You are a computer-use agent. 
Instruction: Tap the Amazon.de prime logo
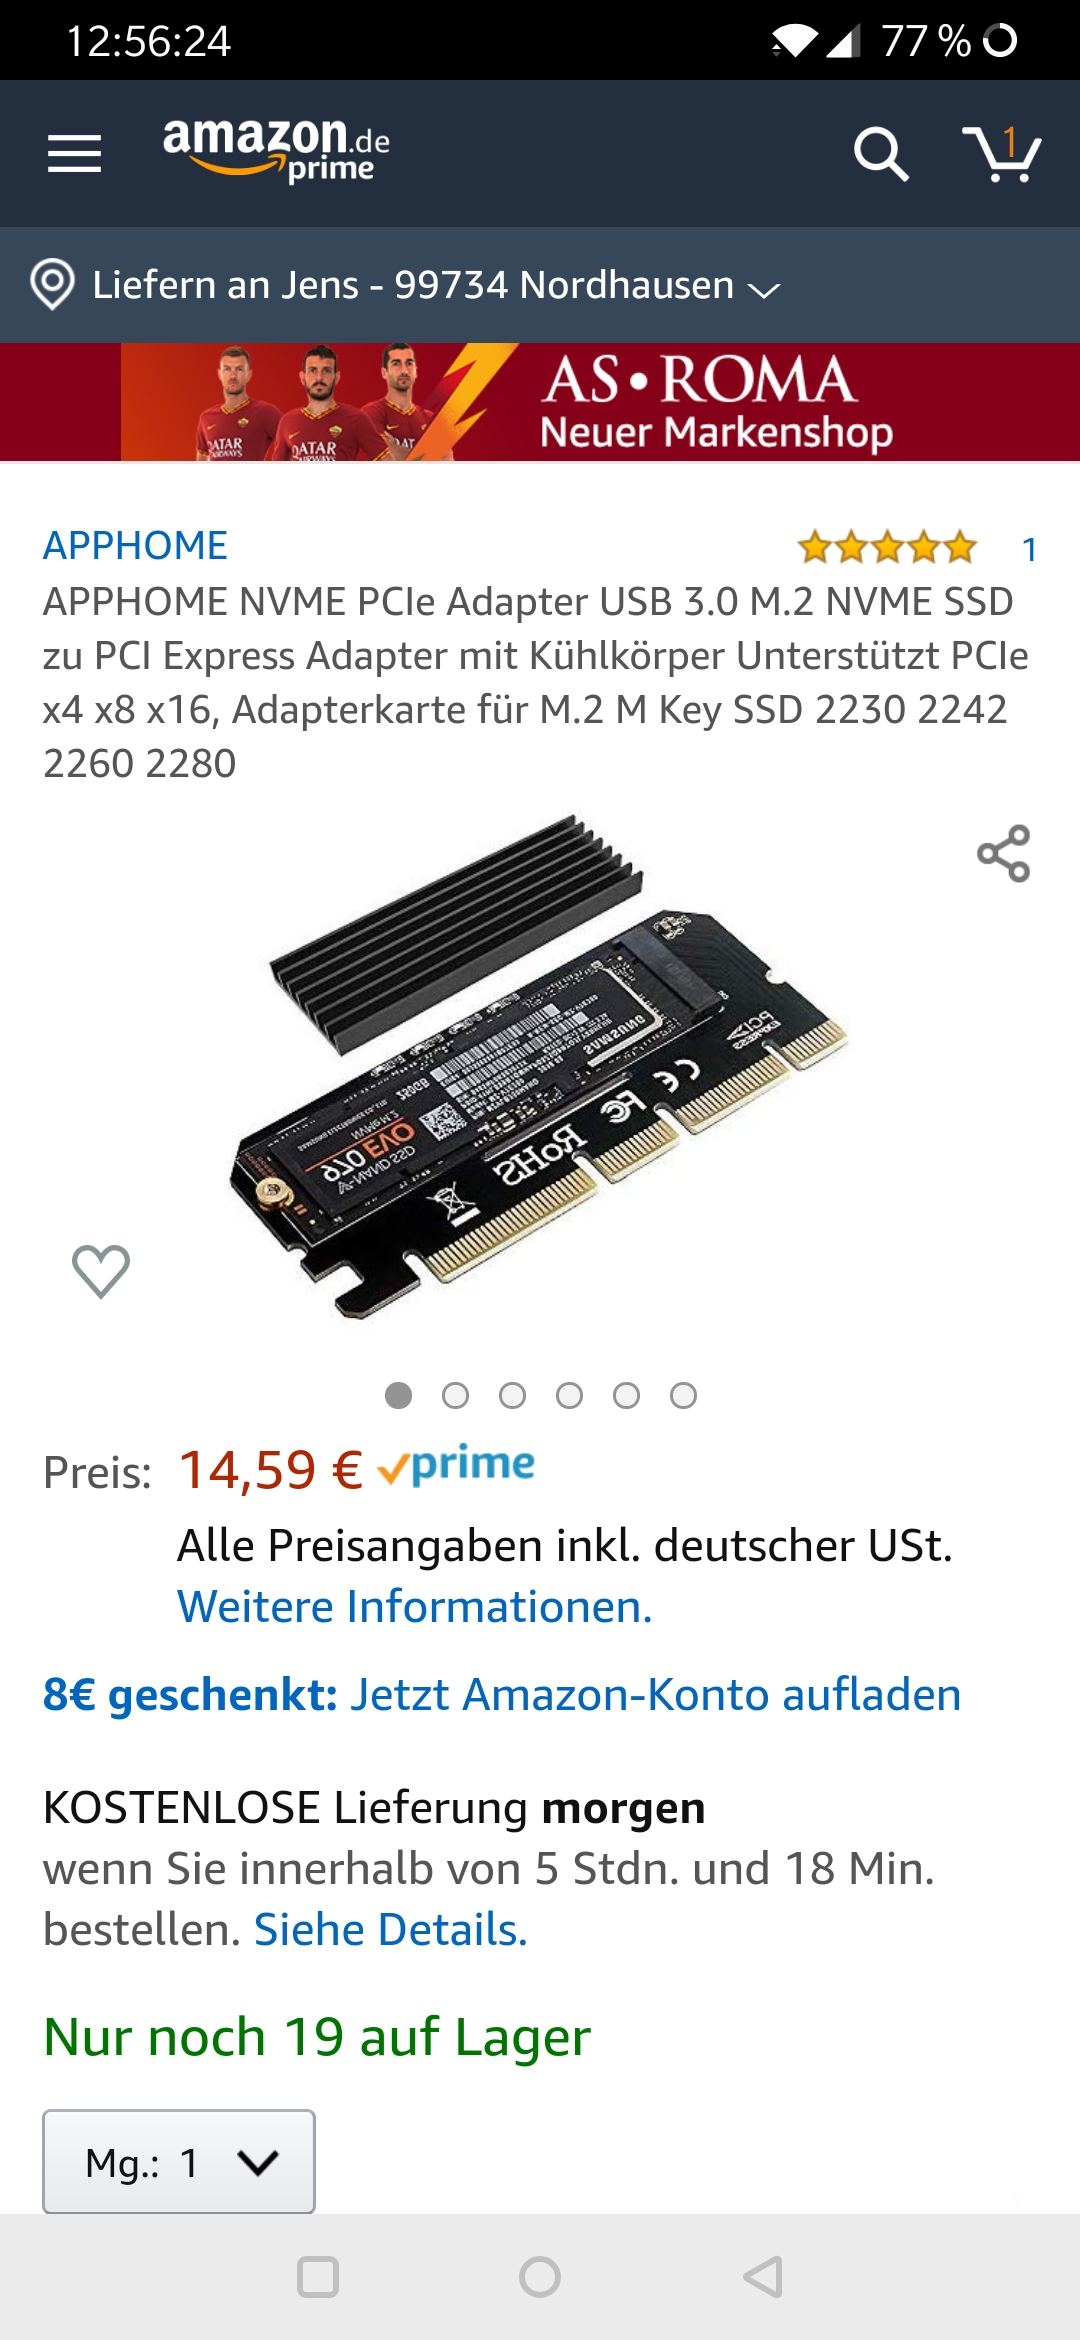tap(276, 150)
